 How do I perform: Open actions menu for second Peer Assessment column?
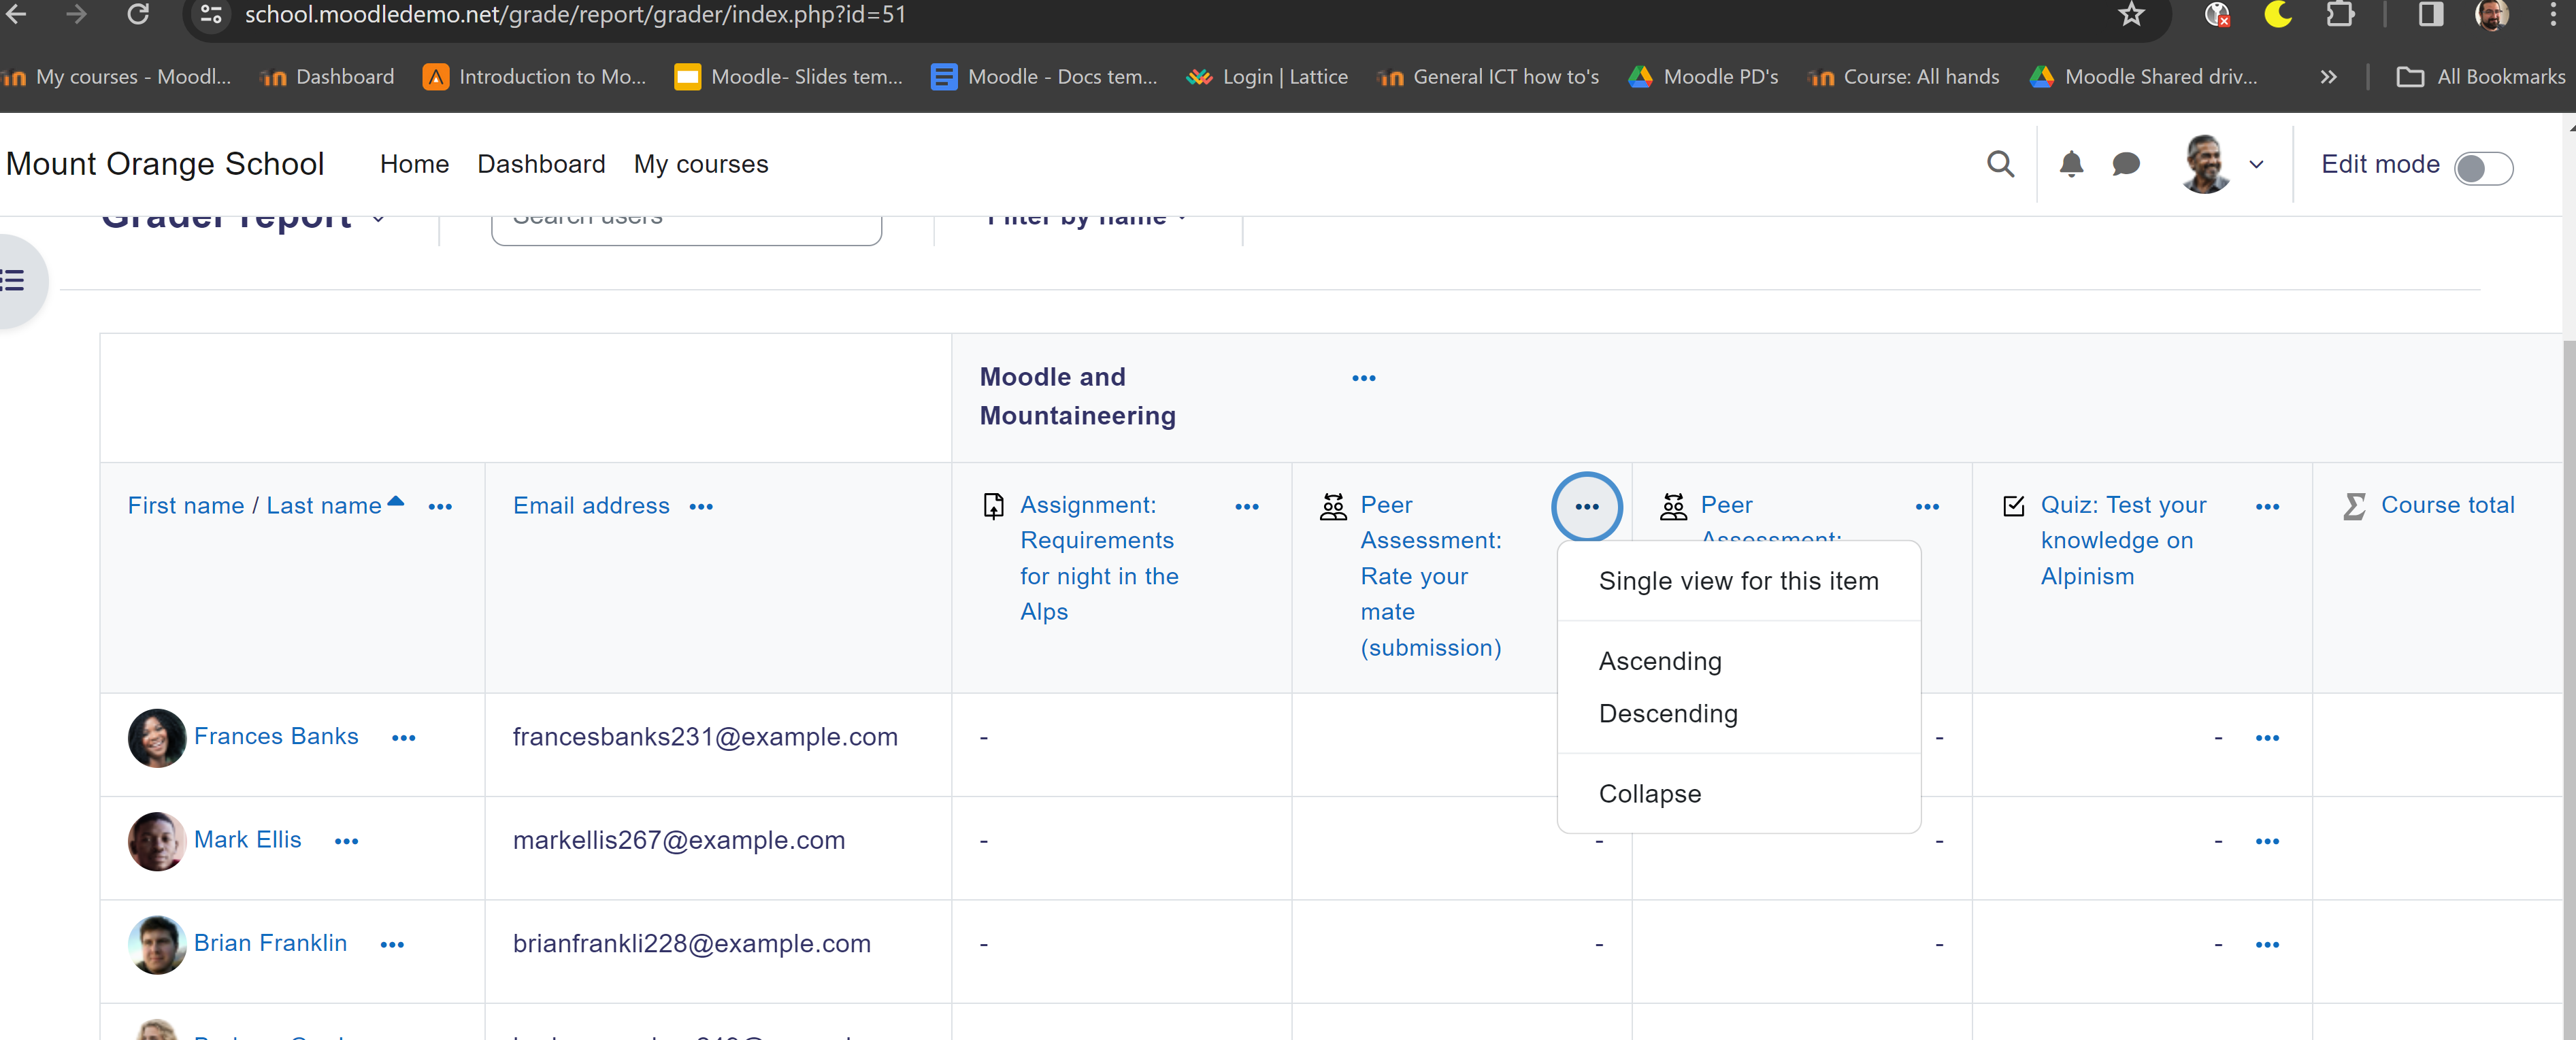point(1927,507)
